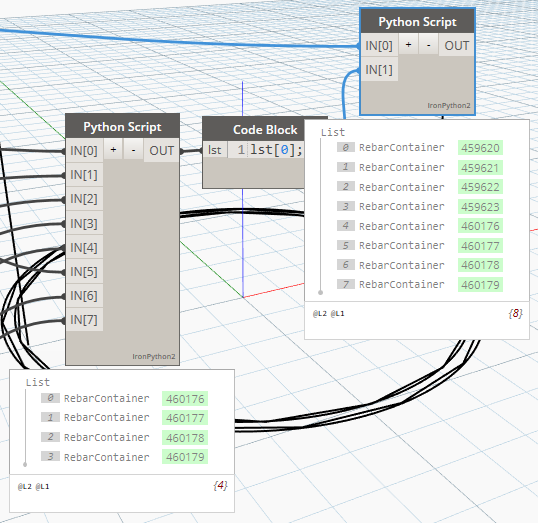This screenshot has width=538, height=523.
Task: Select @L1 level label in right preview
Action: point(337,313)
